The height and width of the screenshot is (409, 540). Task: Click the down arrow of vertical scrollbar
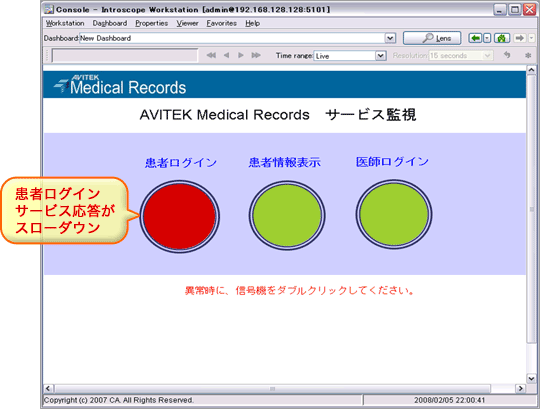coord(531,378)
